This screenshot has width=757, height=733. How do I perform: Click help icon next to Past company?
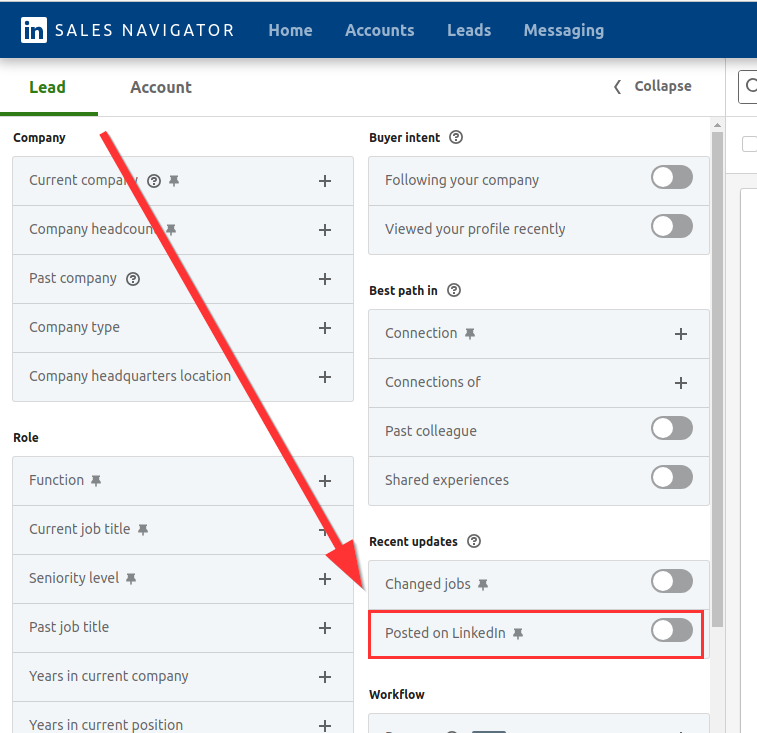point(133,279)
